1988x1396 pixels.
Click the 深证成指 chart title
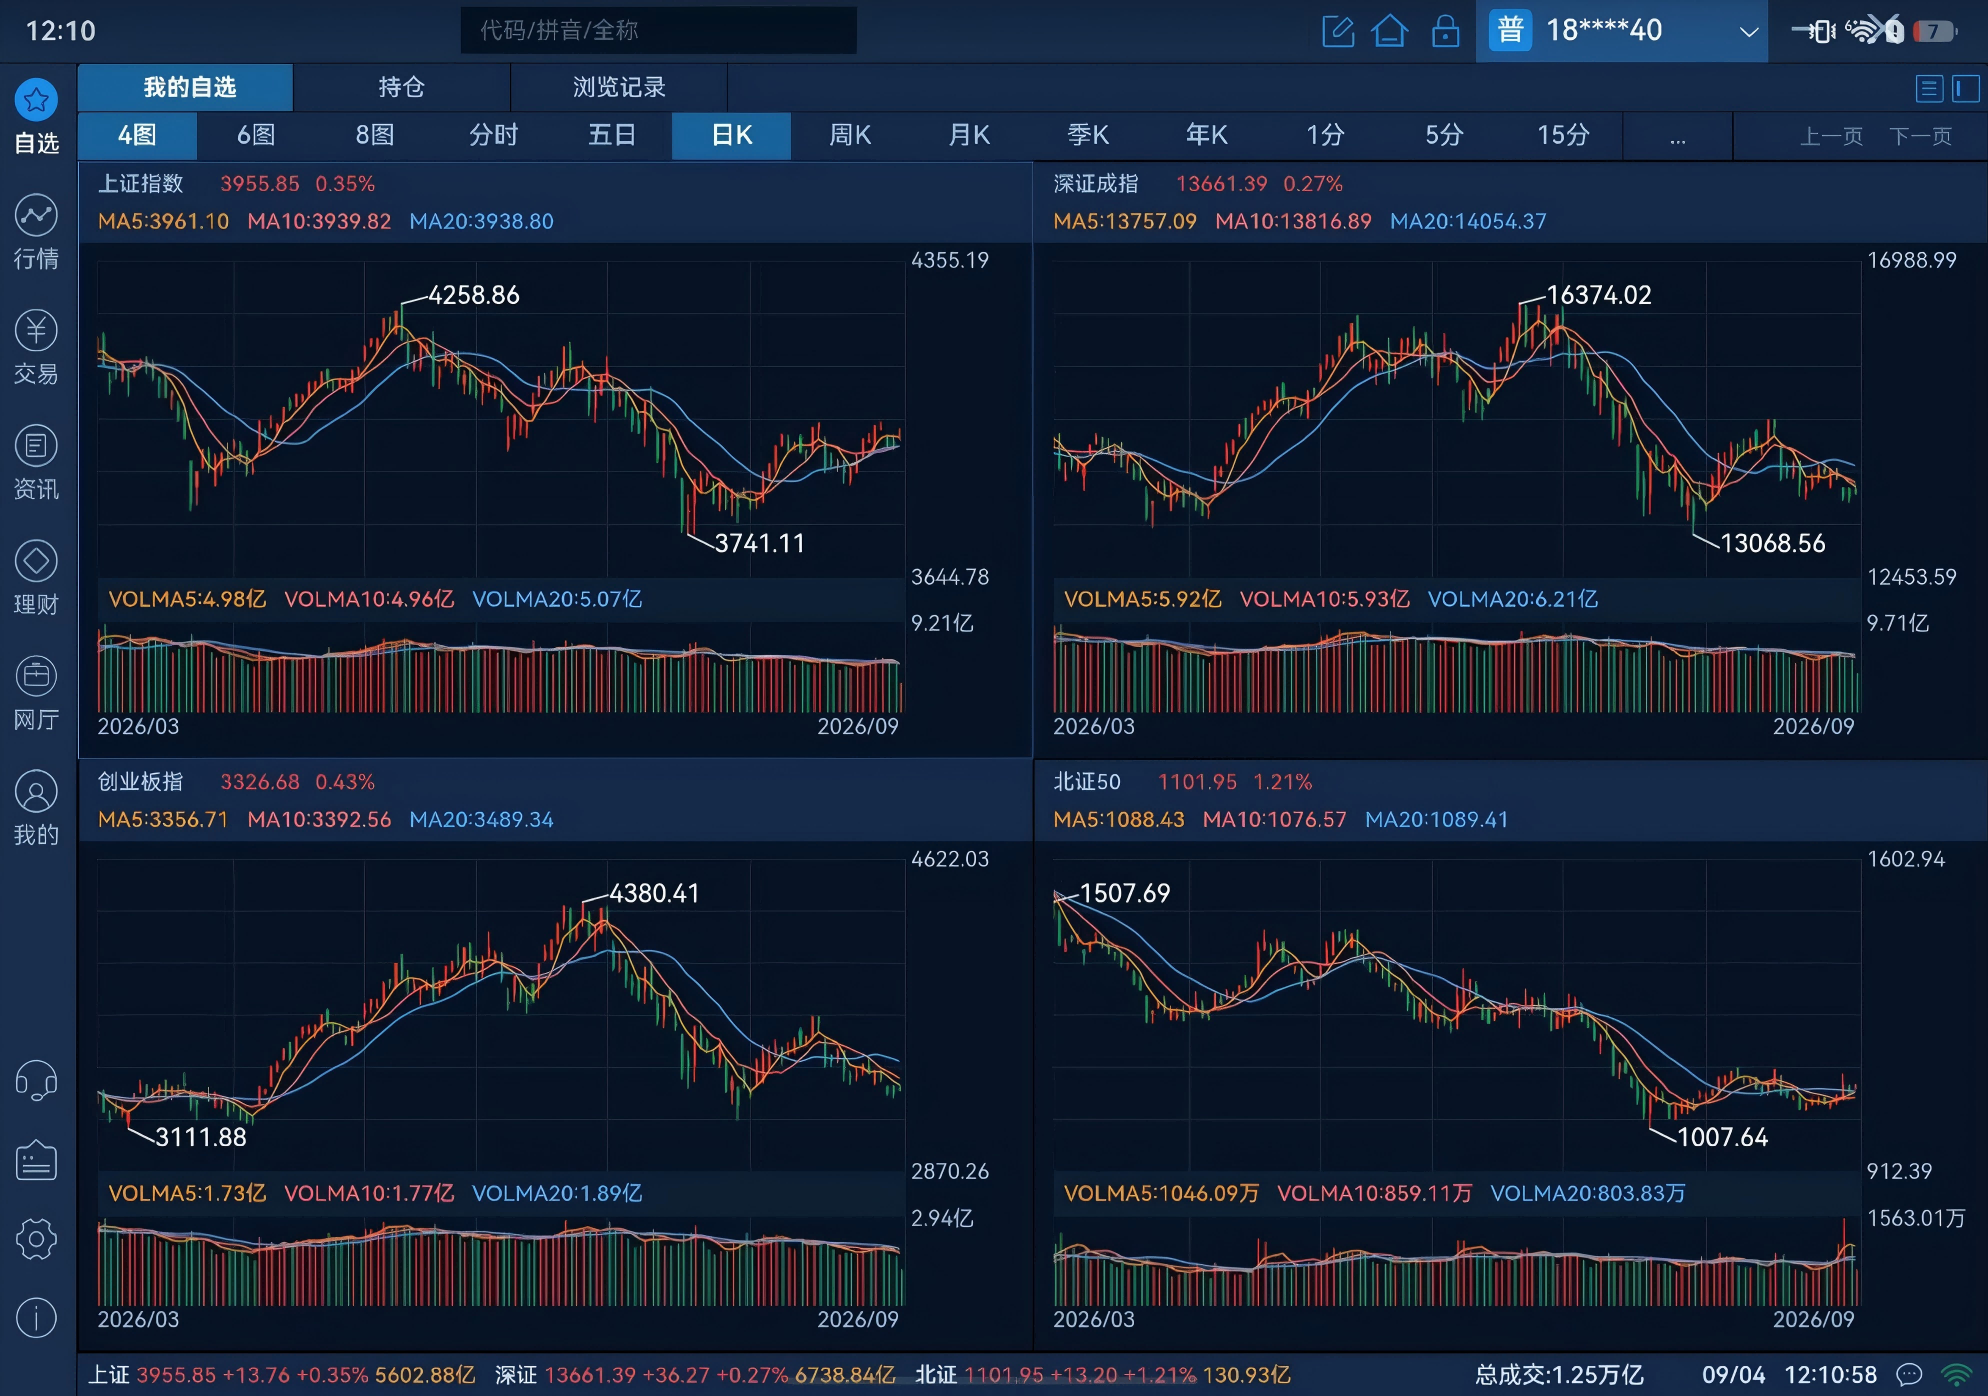(x=1096, y=184)
